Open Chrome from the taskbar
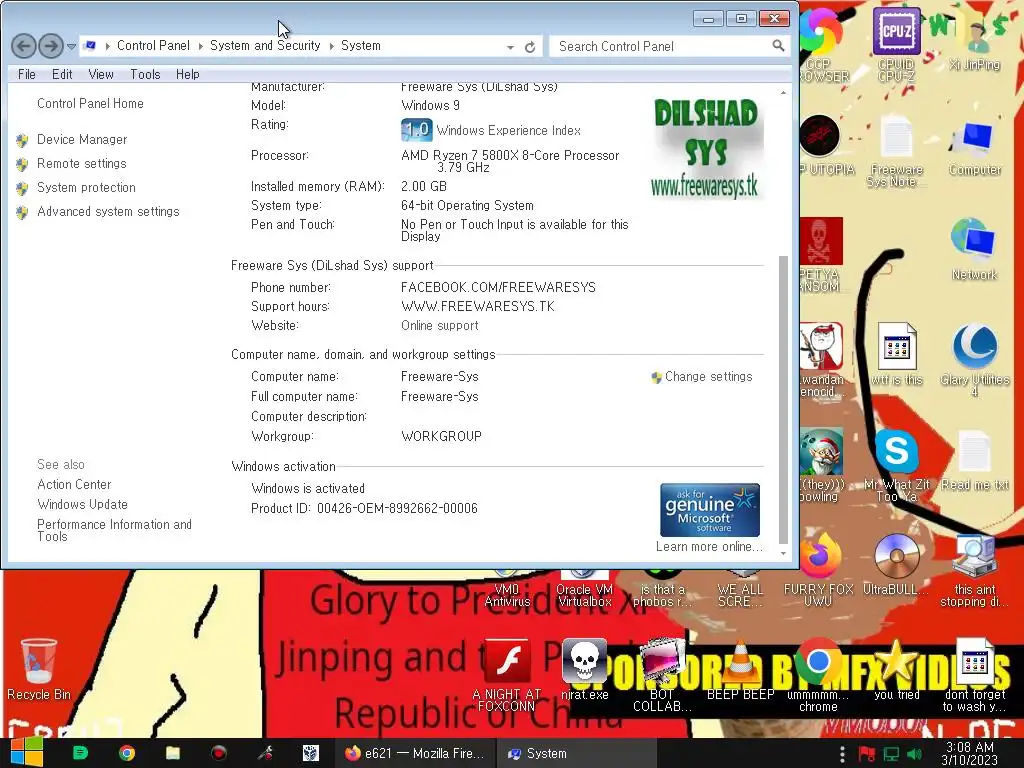Screen dimensions: 1024x768 [127, 753]
